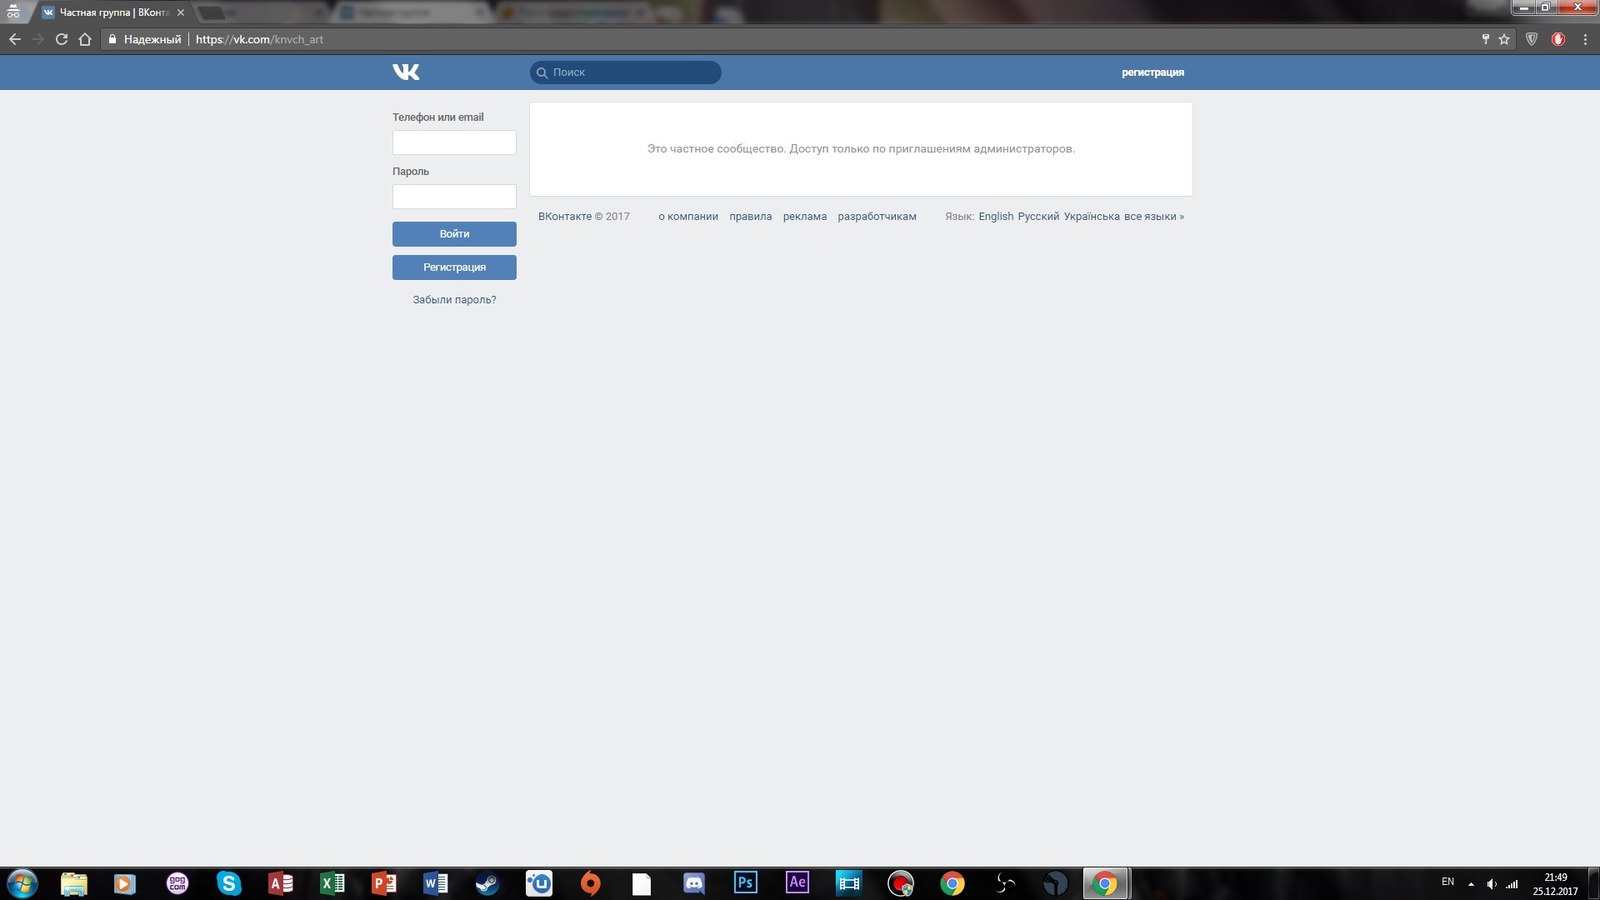Viewport: 1600px width, 900px height.
Task: Open the реклама footer link
Action: [x=805, y=216]
